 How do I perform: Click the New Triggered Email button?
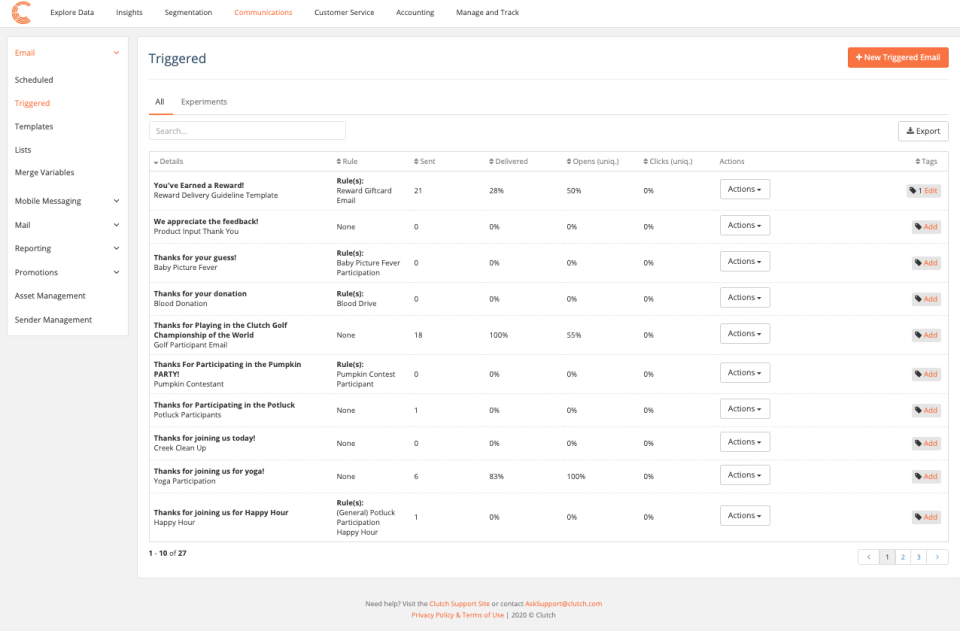[x=897, y=57]
